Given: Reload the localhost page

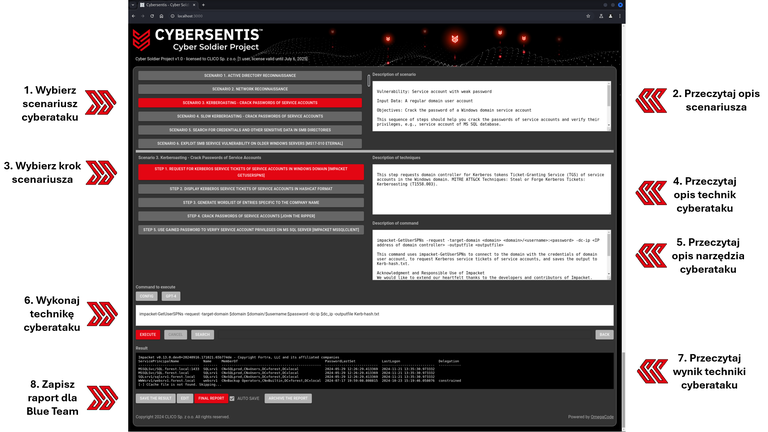Looking at the screenshot, I should tap(152, 16).
